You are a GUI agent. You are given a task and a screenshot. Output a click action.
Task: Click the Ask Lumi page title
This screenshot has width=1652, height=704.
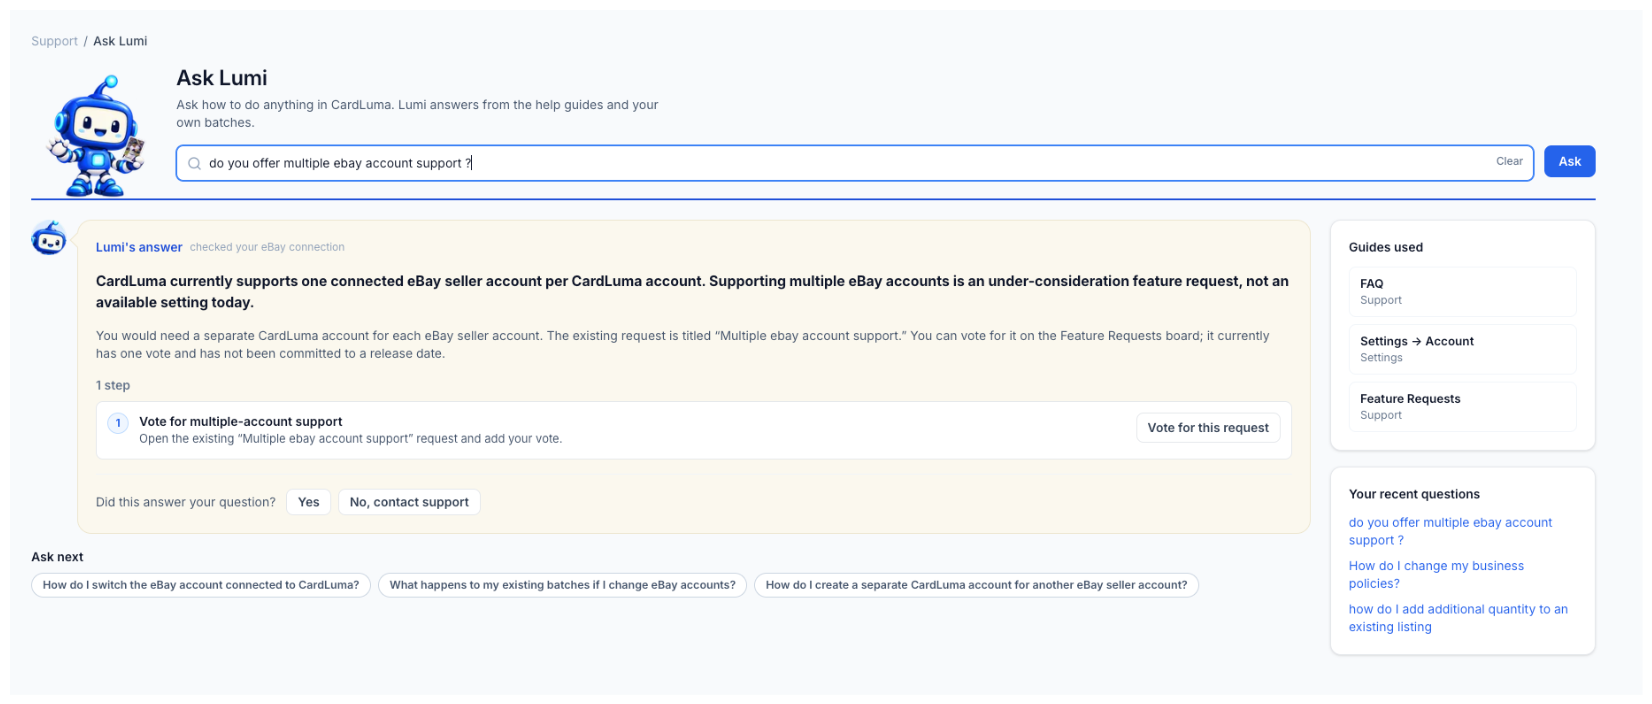coord(222,78)
